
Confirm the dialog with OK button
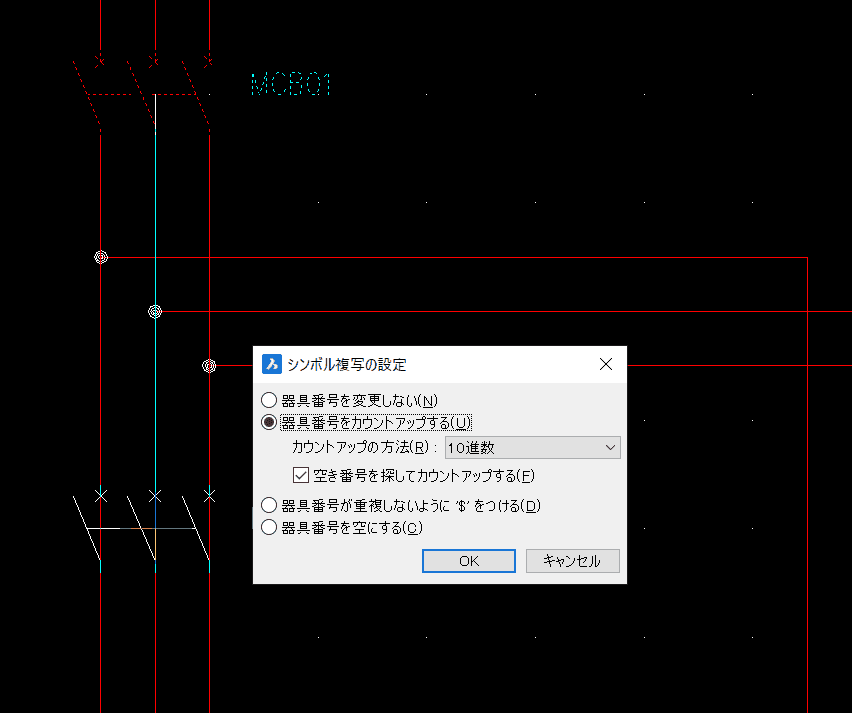click(469, 561)
